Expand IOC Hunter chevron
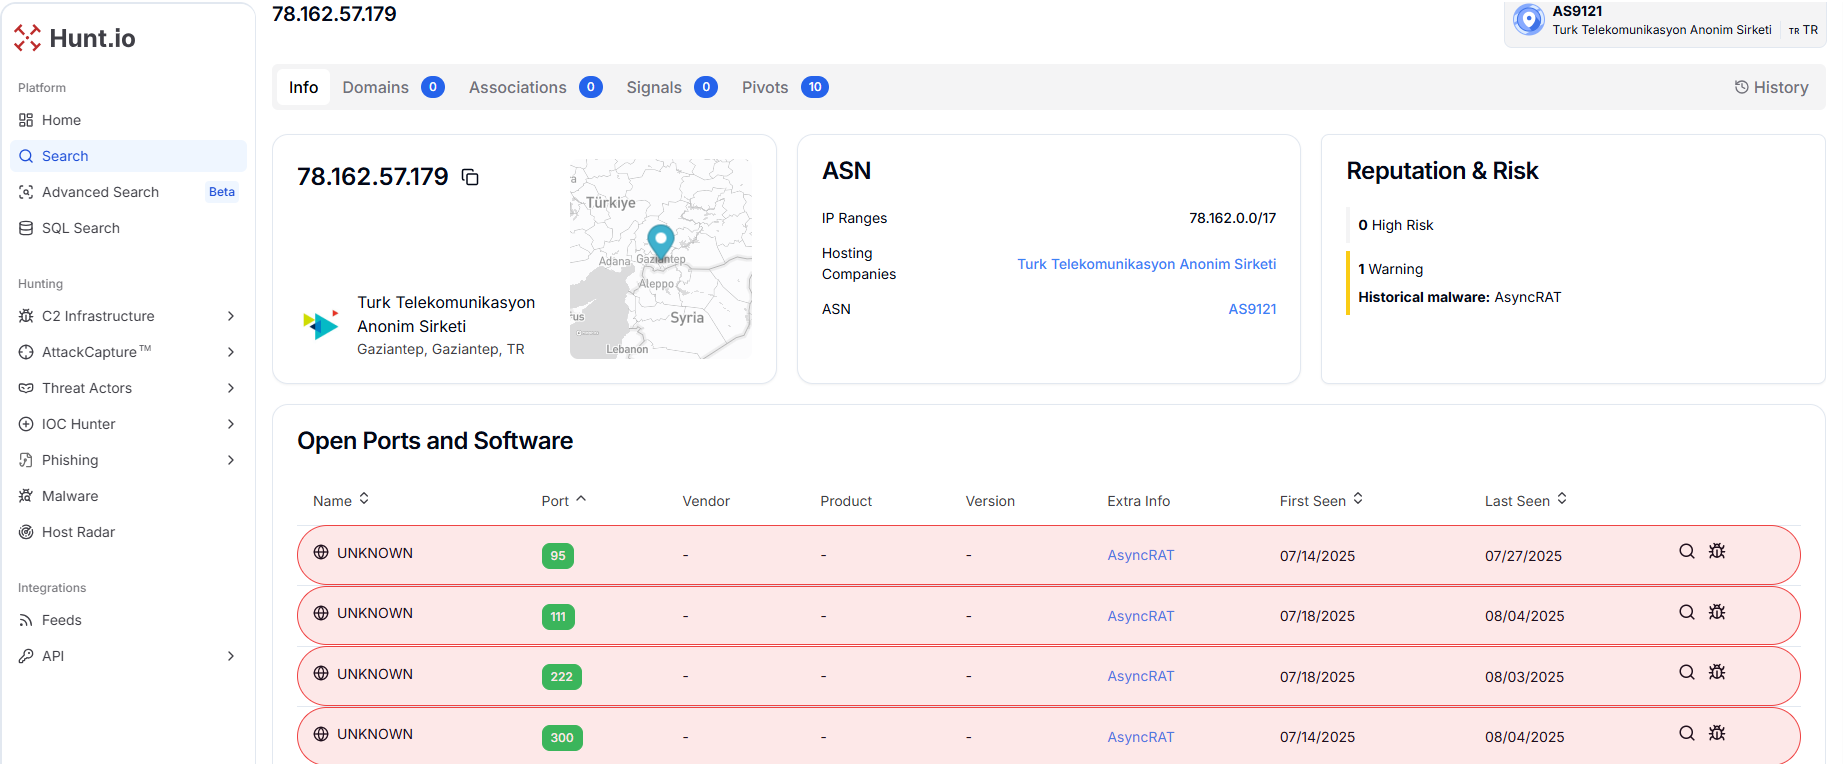 tap(231, 424)
